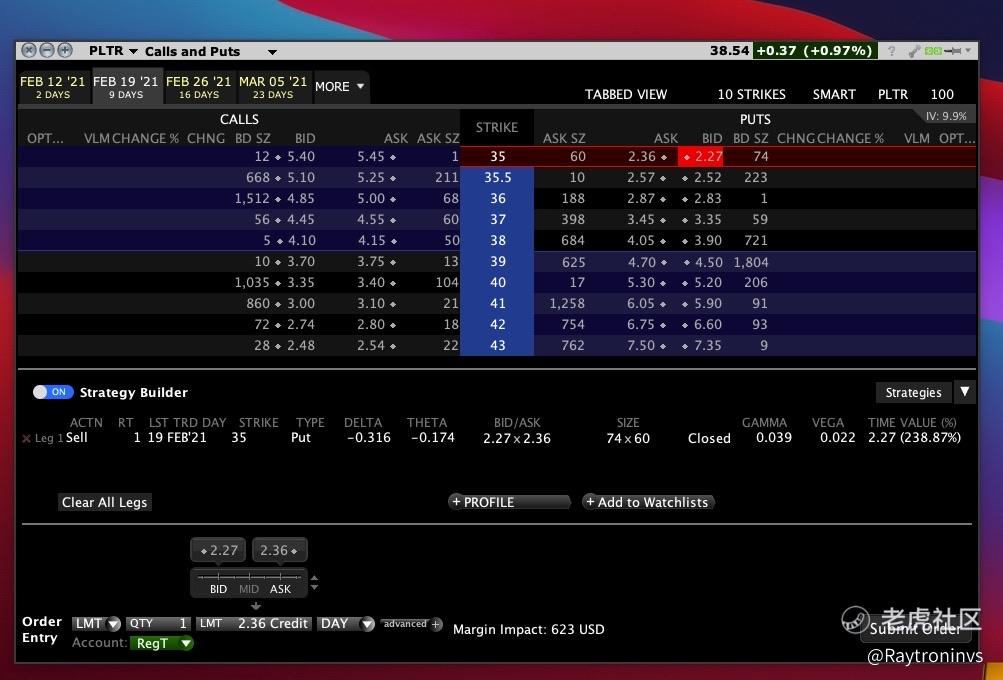Viewport: 1003px width, 680px height.
Task: Close the option chain window
Action: [29, 50]
